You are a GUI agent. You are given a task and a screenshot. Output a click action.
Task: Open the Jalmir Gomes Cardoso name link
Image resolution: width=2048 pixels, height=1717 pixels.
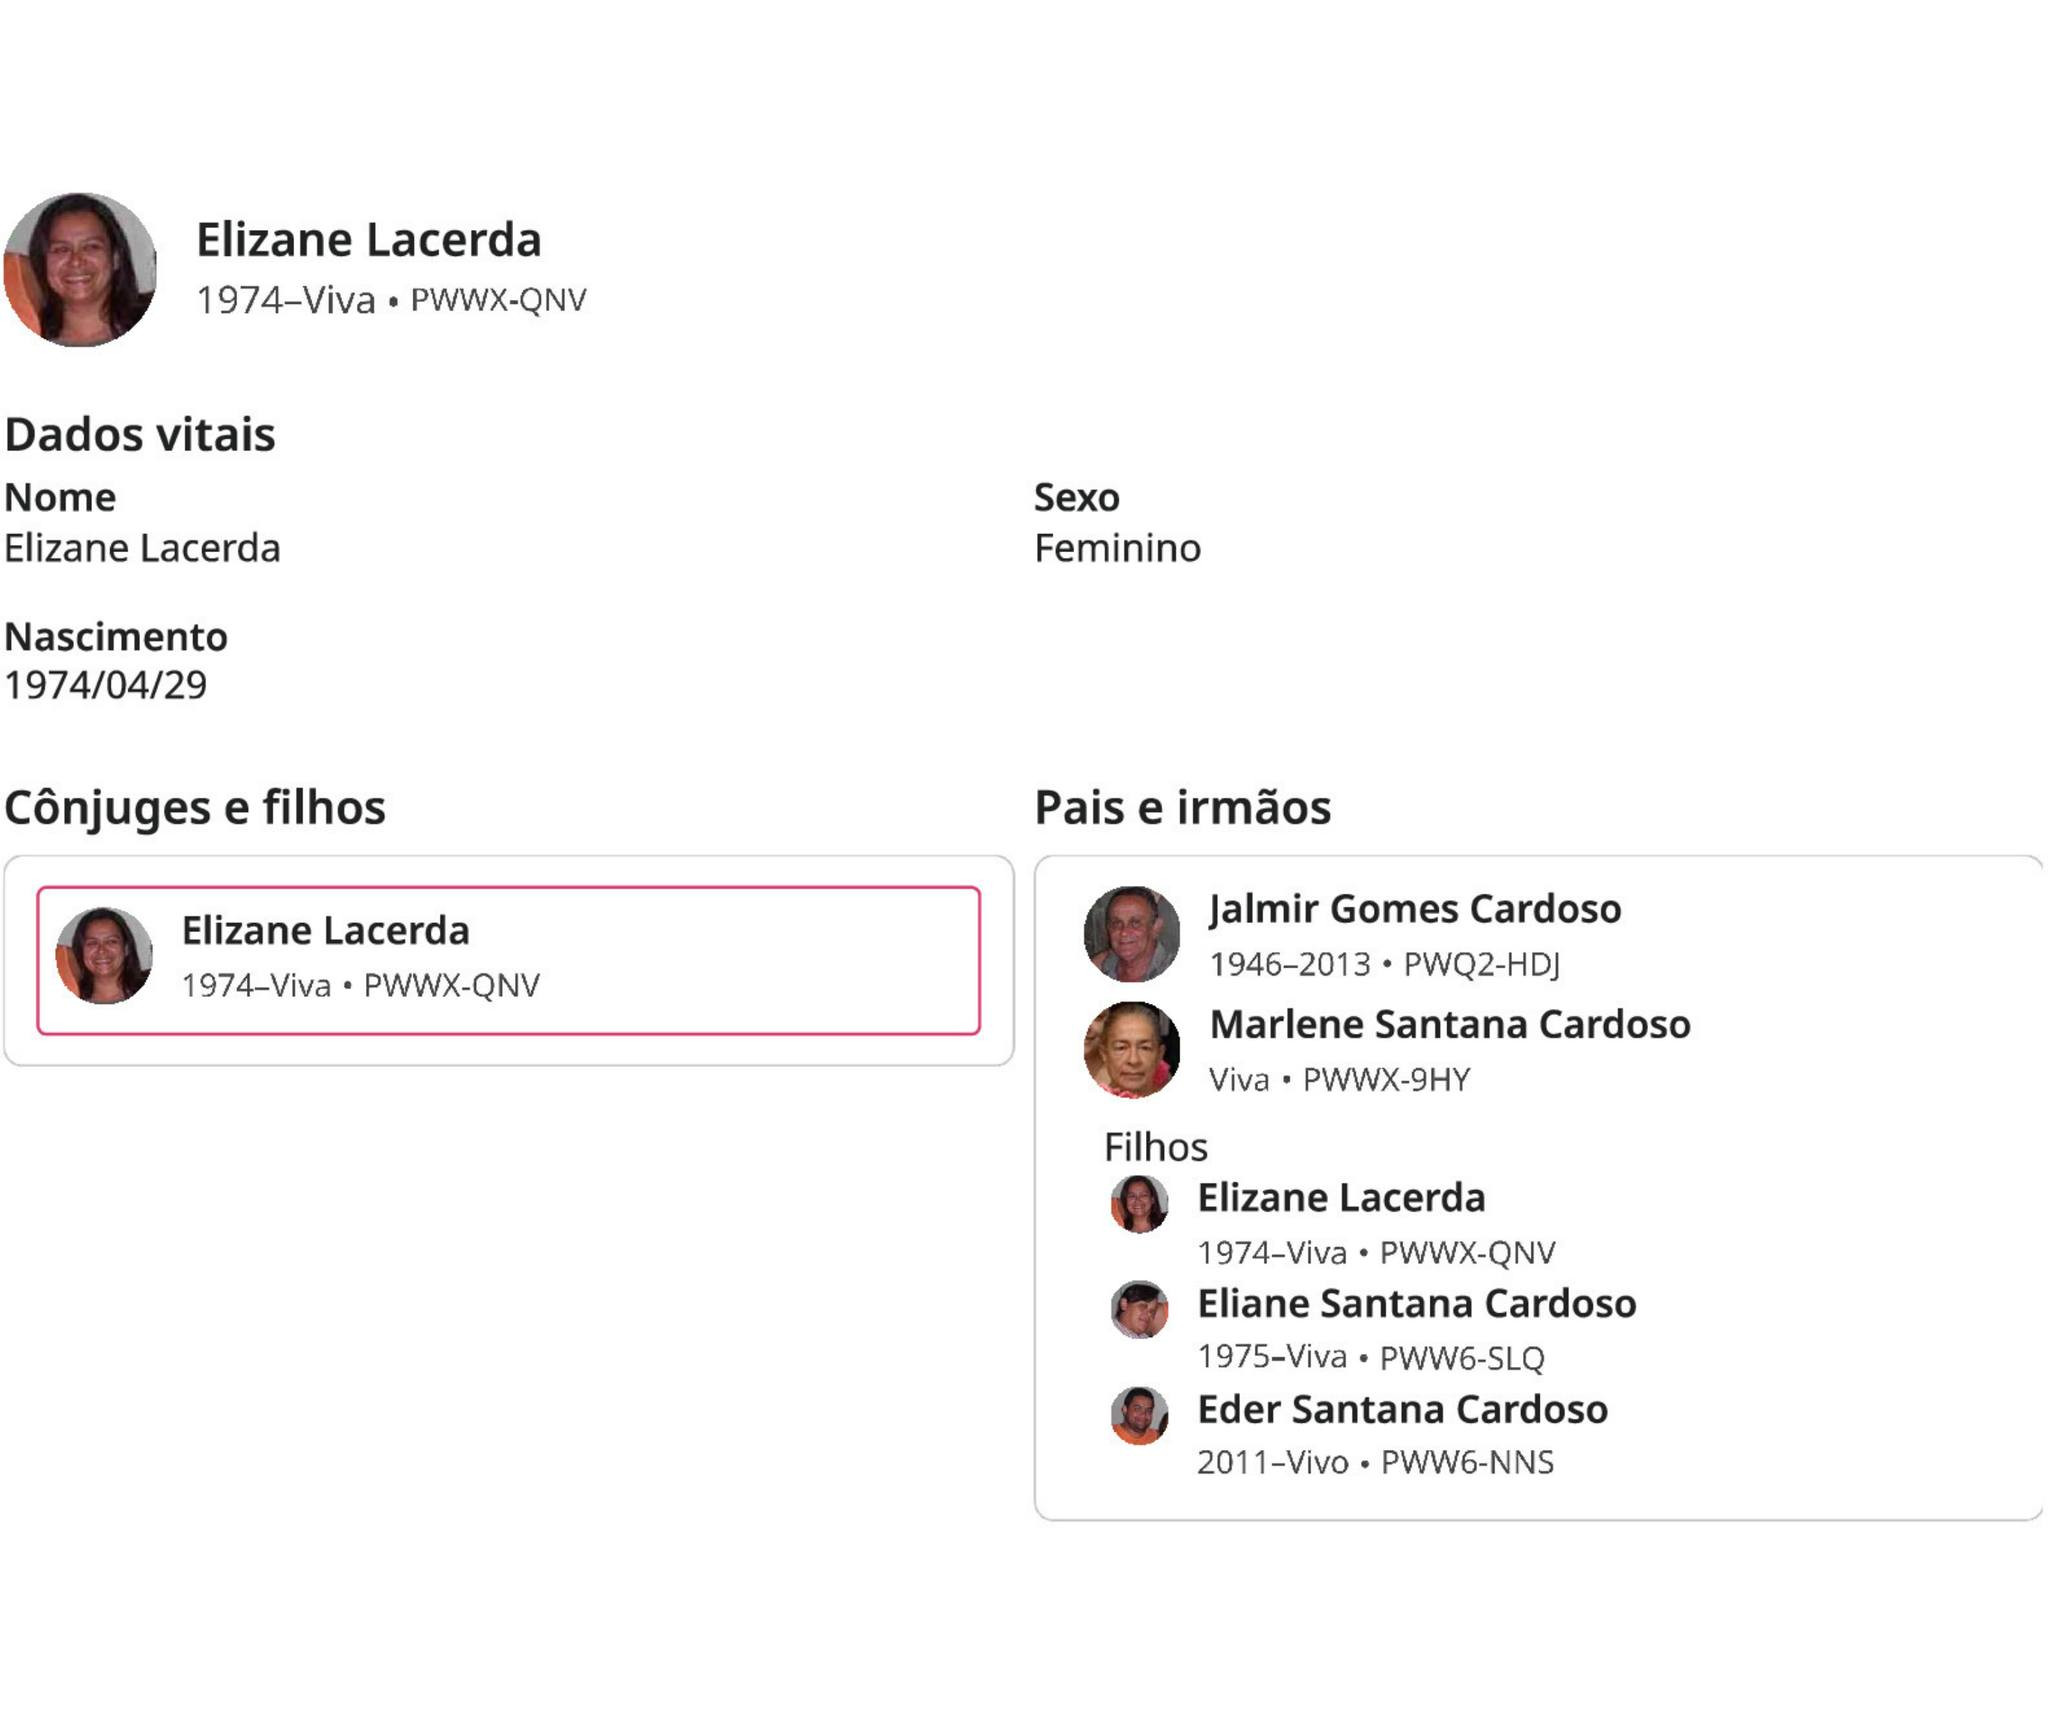[1415, 909]
